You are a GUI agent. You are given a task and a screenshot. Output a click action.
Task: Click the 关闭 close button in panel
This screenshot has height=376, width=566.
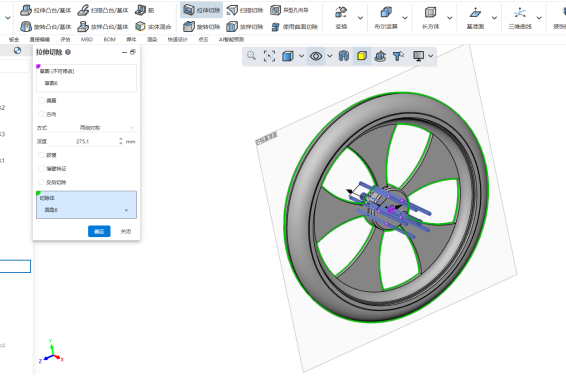click(126, 231)
